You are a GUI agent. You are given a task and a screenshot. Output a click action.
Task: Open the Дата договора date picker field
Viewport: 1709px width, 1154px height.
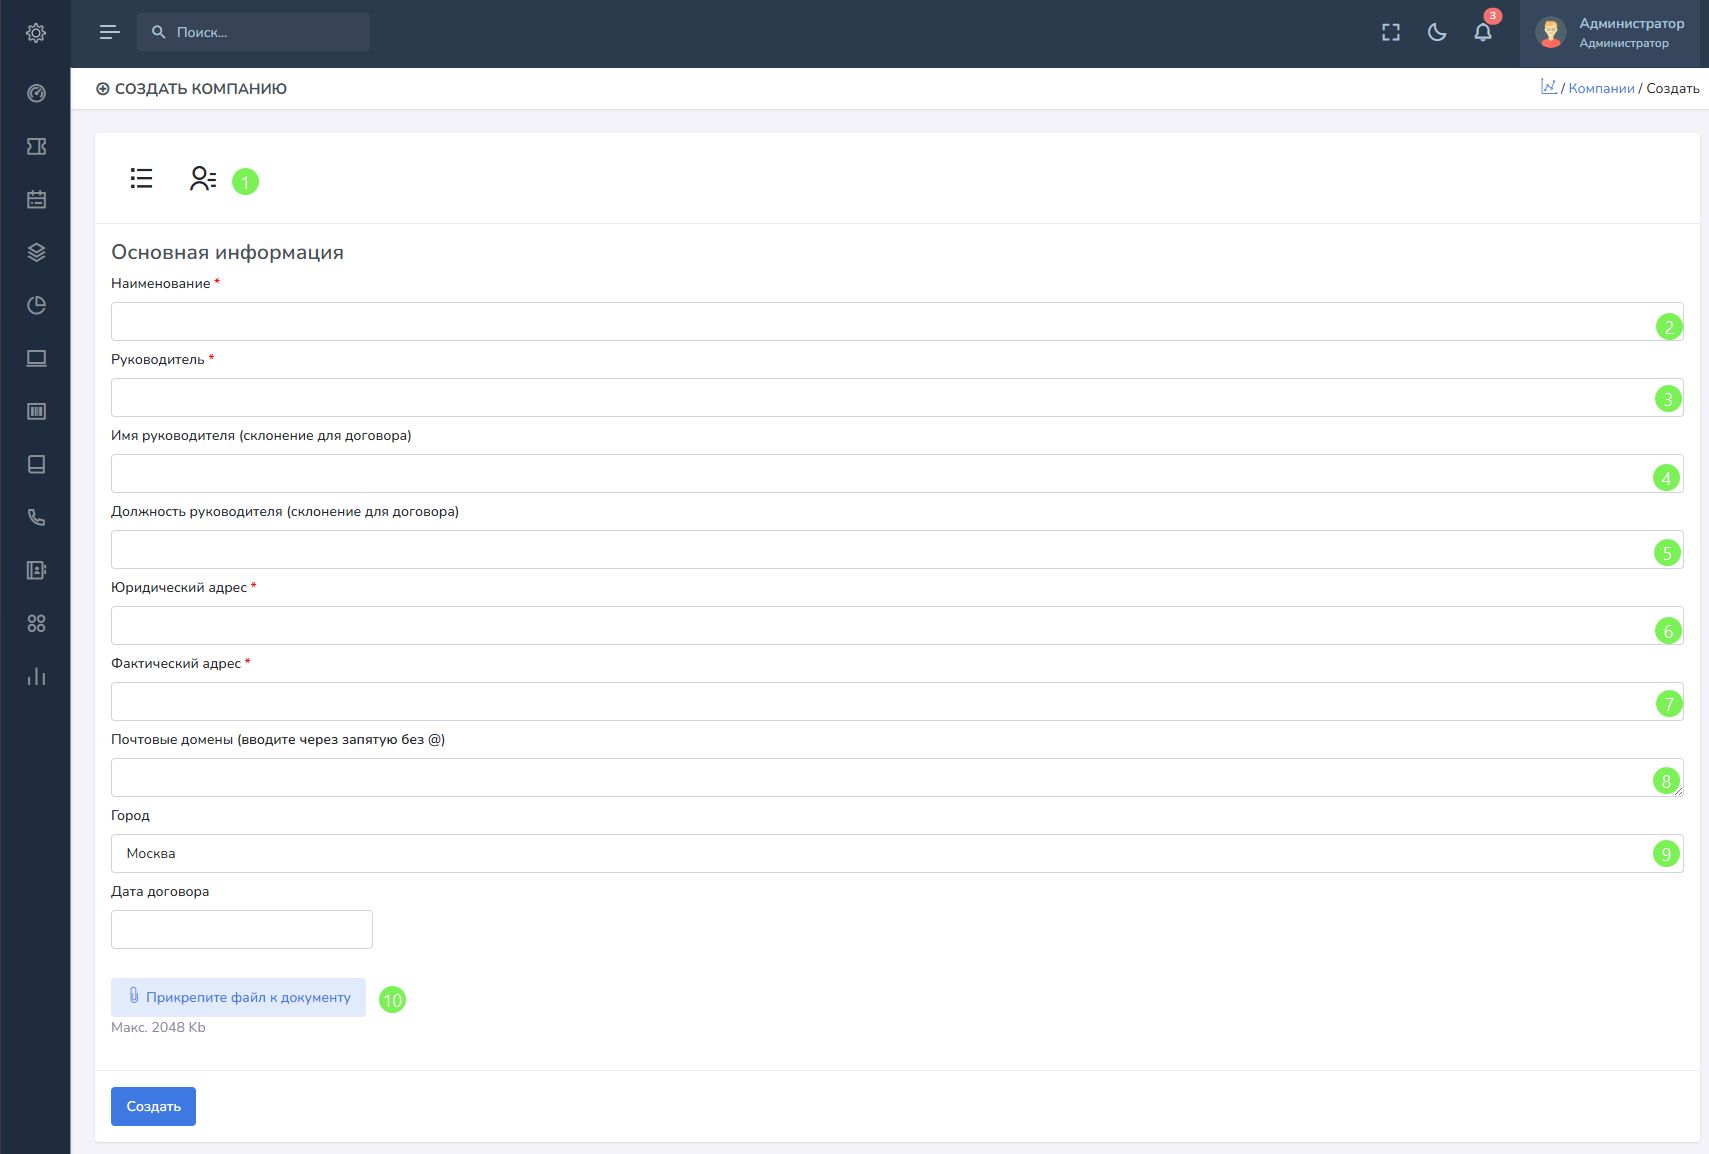[242, 929]
